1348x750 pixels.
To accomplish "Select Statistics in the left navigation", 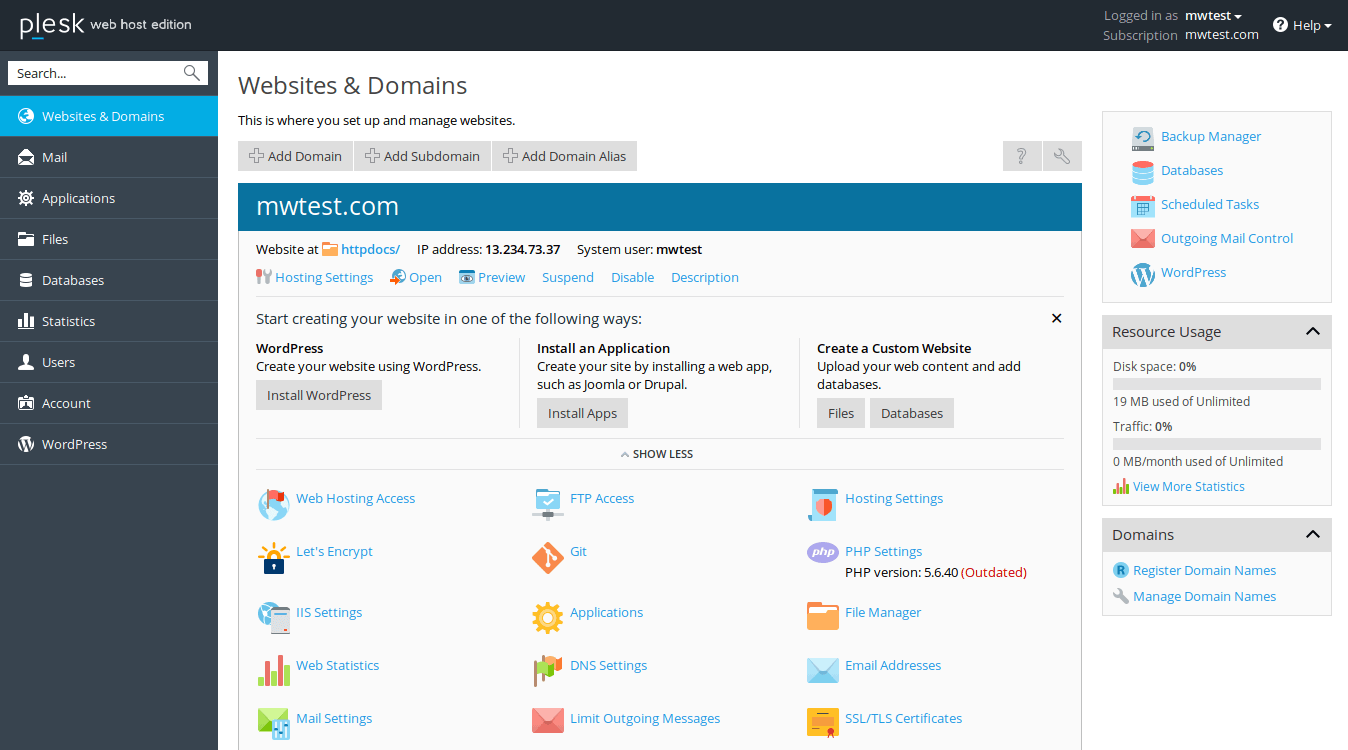I will pos(68,321).
